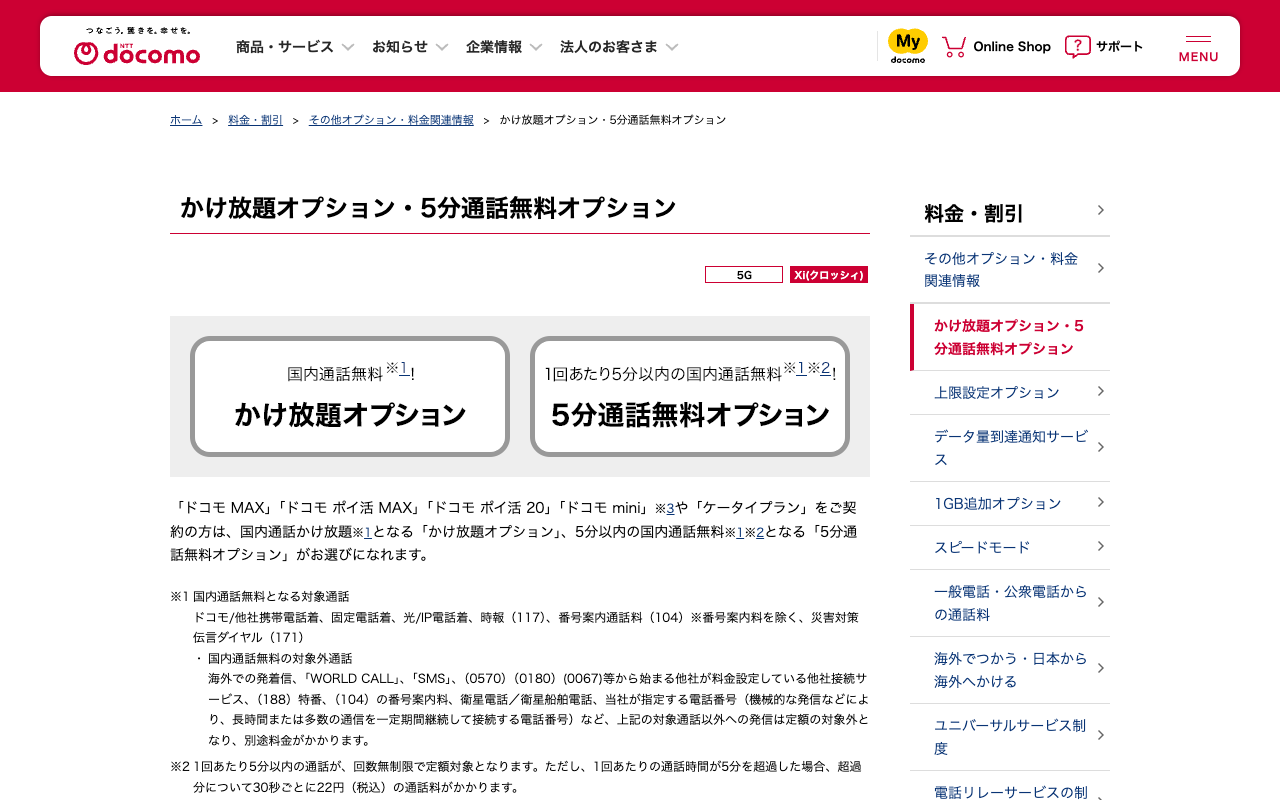Click the Online Shop text link
The image size is (1280, 800).
tap(1012, 46)
